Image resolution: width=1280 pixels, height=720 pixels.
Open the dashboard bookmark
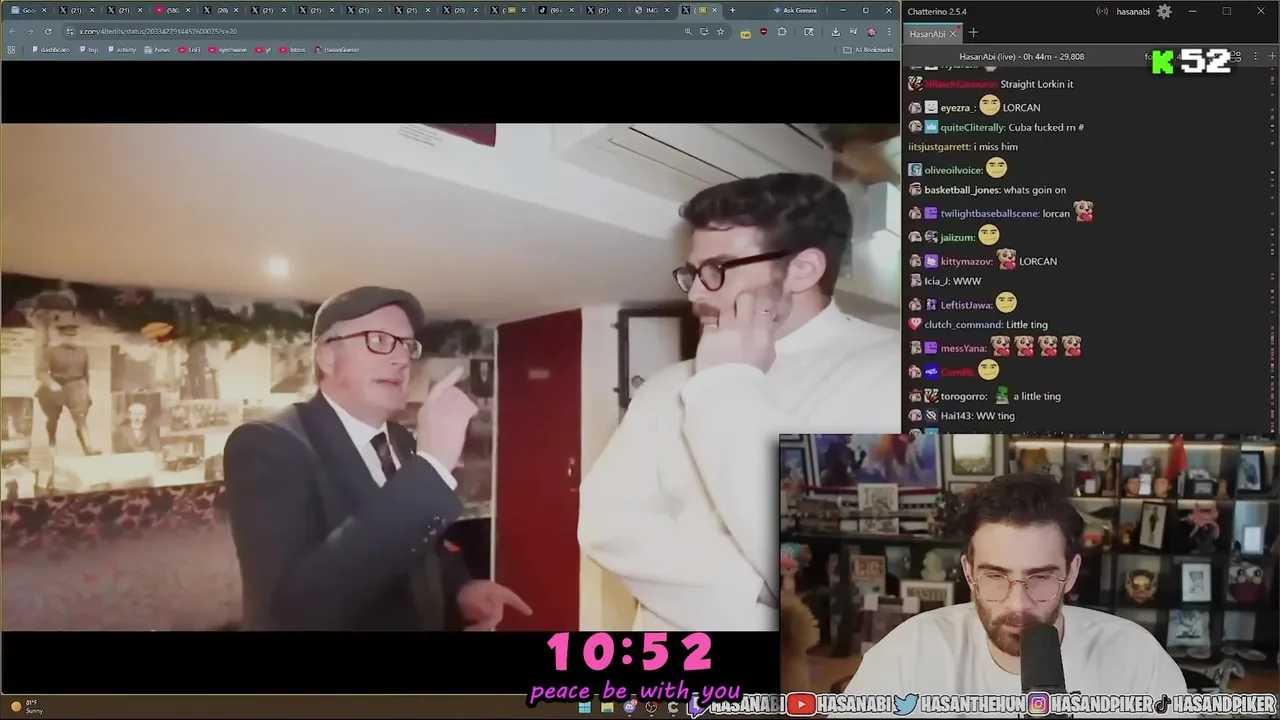click(50, 50)
